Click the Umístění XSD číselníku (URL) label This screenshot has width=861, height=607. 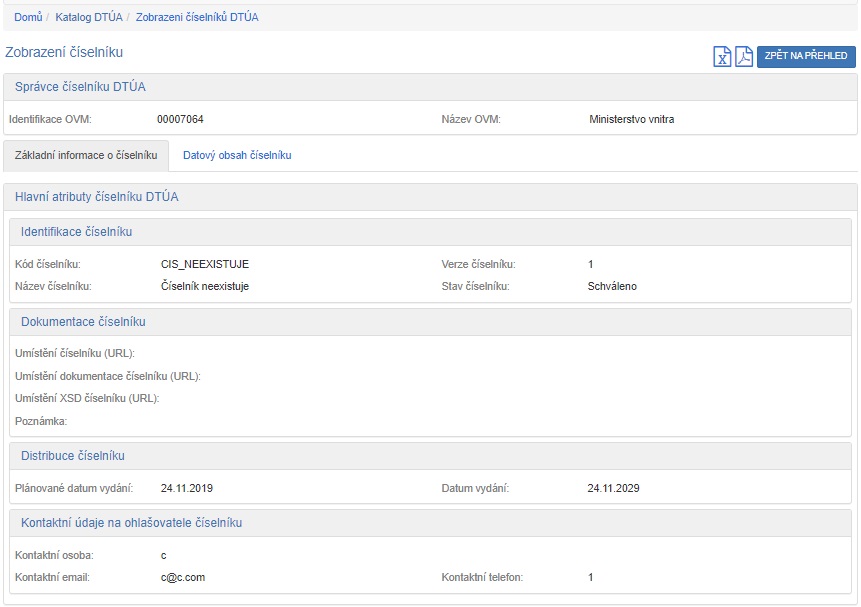coord(87,398)
